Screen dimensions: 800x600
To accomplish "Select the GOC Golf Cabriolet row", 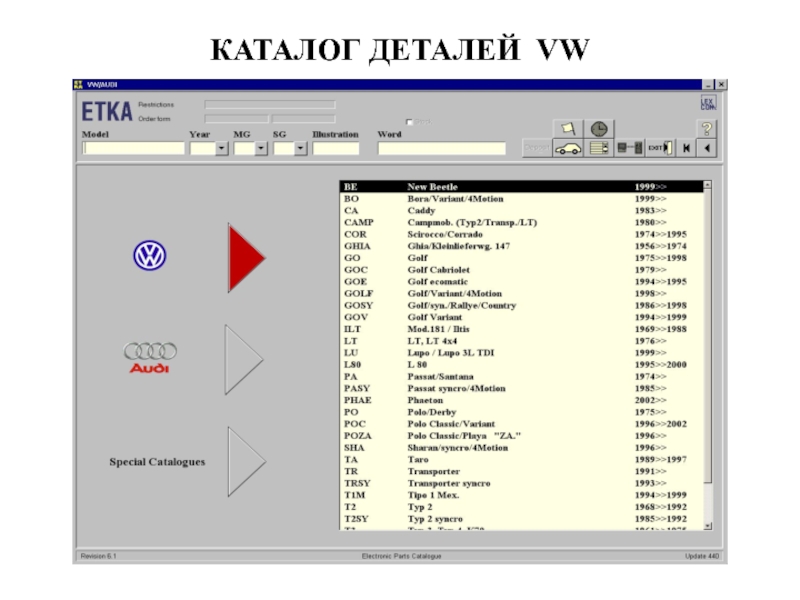I will pyautogui.click(x=521, y=269).
